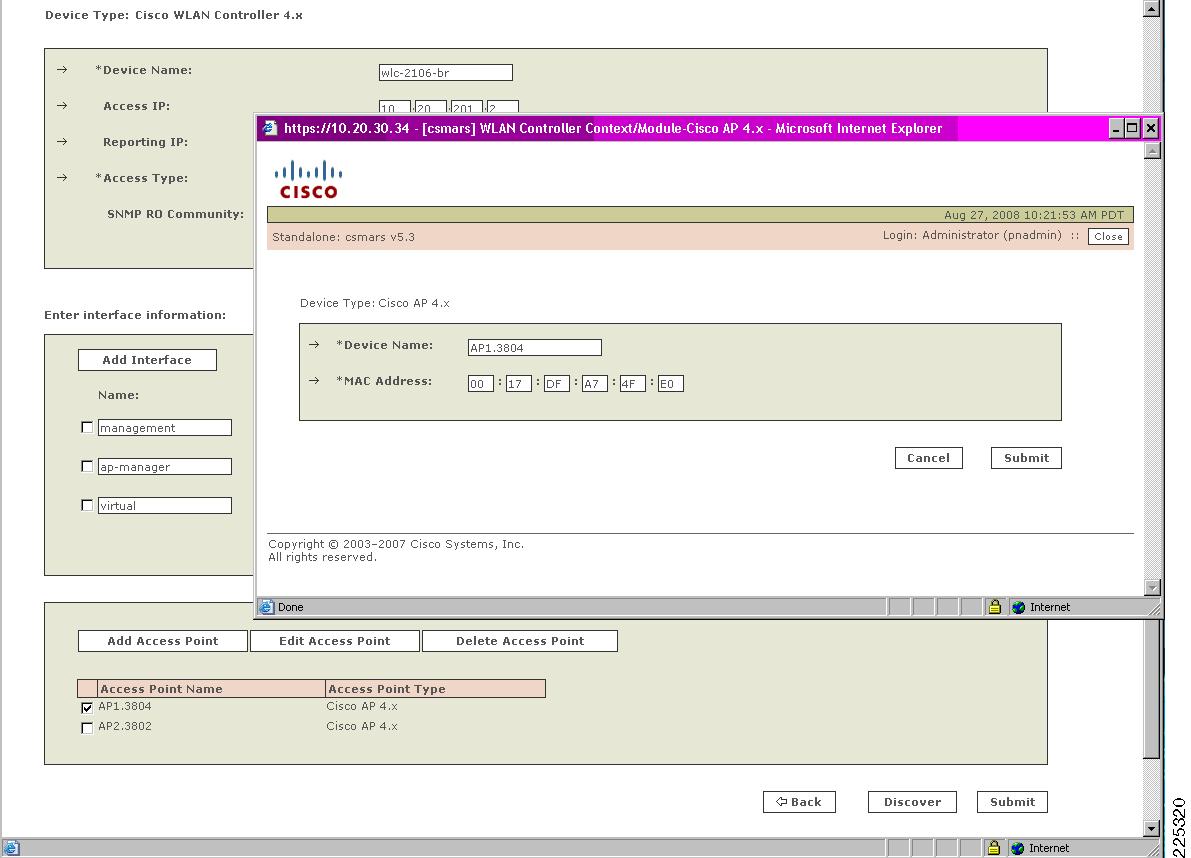
Task: Tick the ap-manager interface checkbox
Action: click(87, 466)
